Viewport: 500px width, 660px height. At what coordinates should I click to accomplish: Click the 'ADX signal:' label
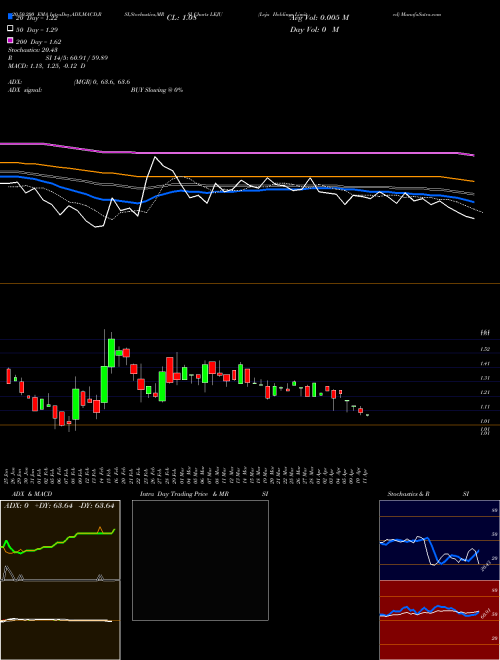tap(25, 90)
